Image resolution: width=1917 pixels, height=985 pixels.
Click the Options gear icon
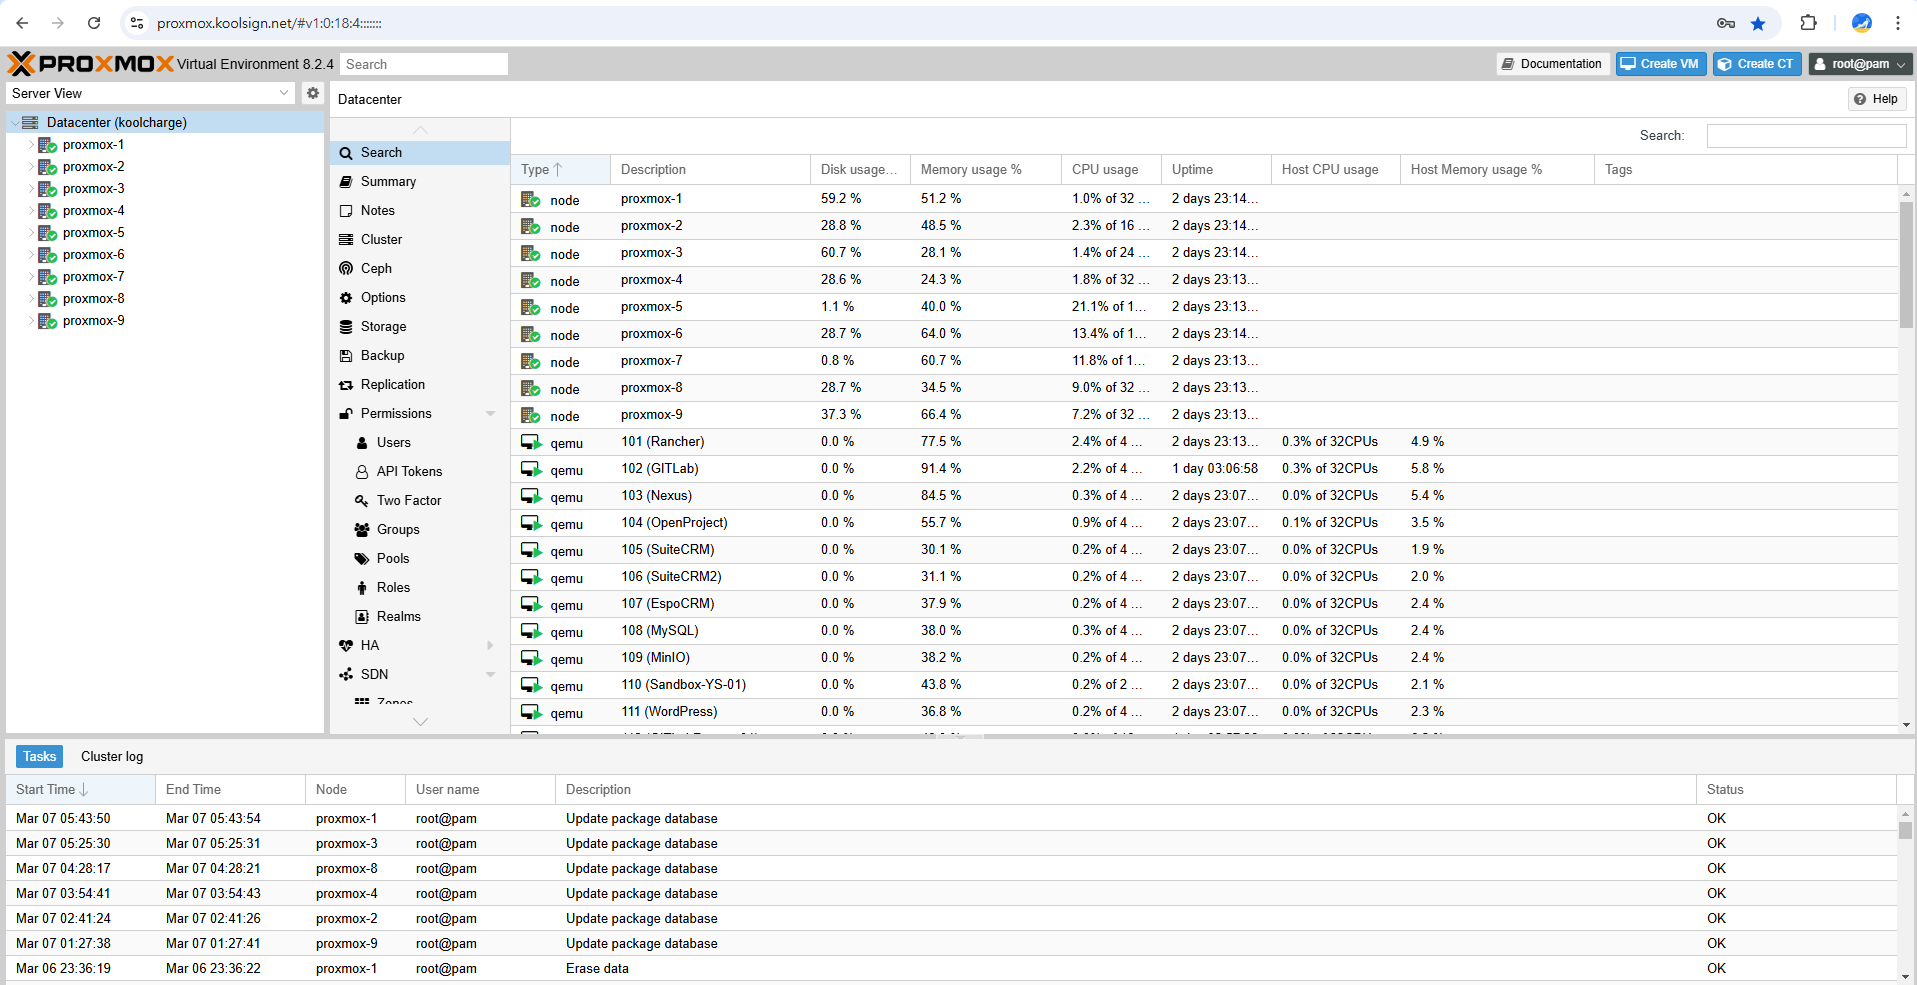pos(346,298)
